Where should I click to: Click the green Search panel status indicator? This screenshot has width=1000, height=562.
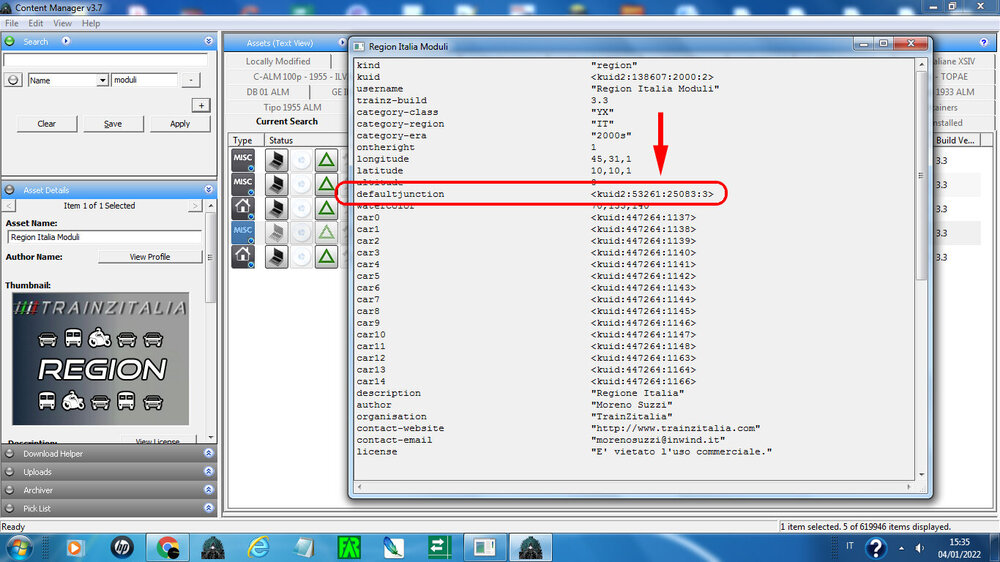tap(10, 41)
